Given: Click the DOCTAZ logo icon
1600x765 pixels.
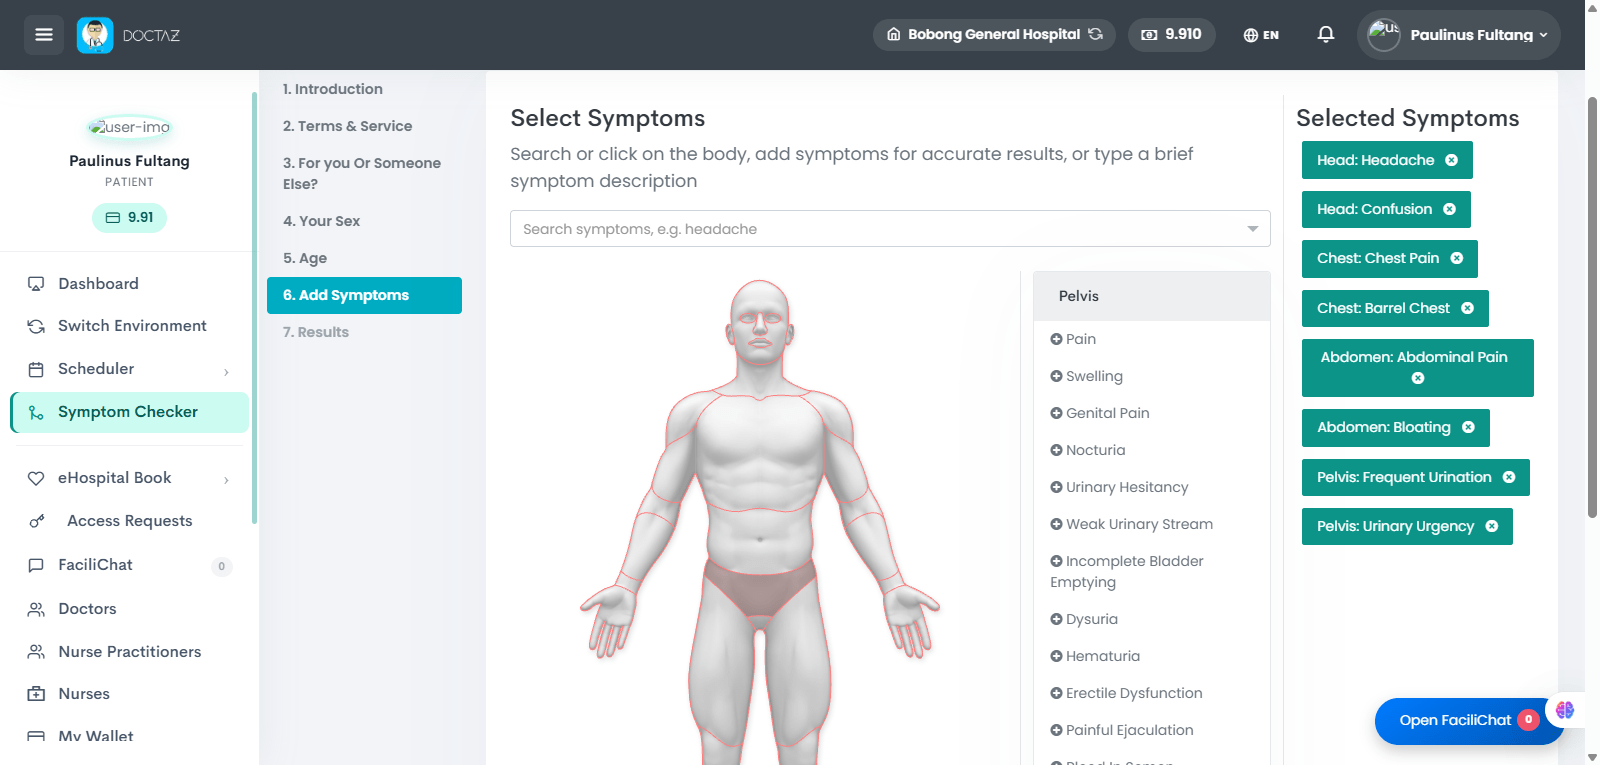Looking at the screenshot, I should click(x=95, y=35).
